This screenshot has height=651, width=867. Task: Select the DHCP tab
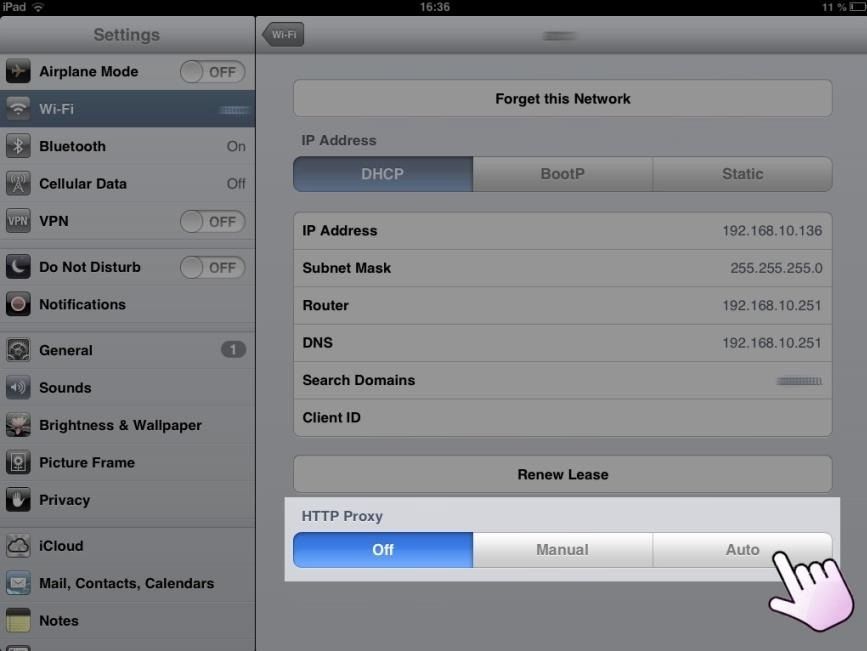(382, 173)
